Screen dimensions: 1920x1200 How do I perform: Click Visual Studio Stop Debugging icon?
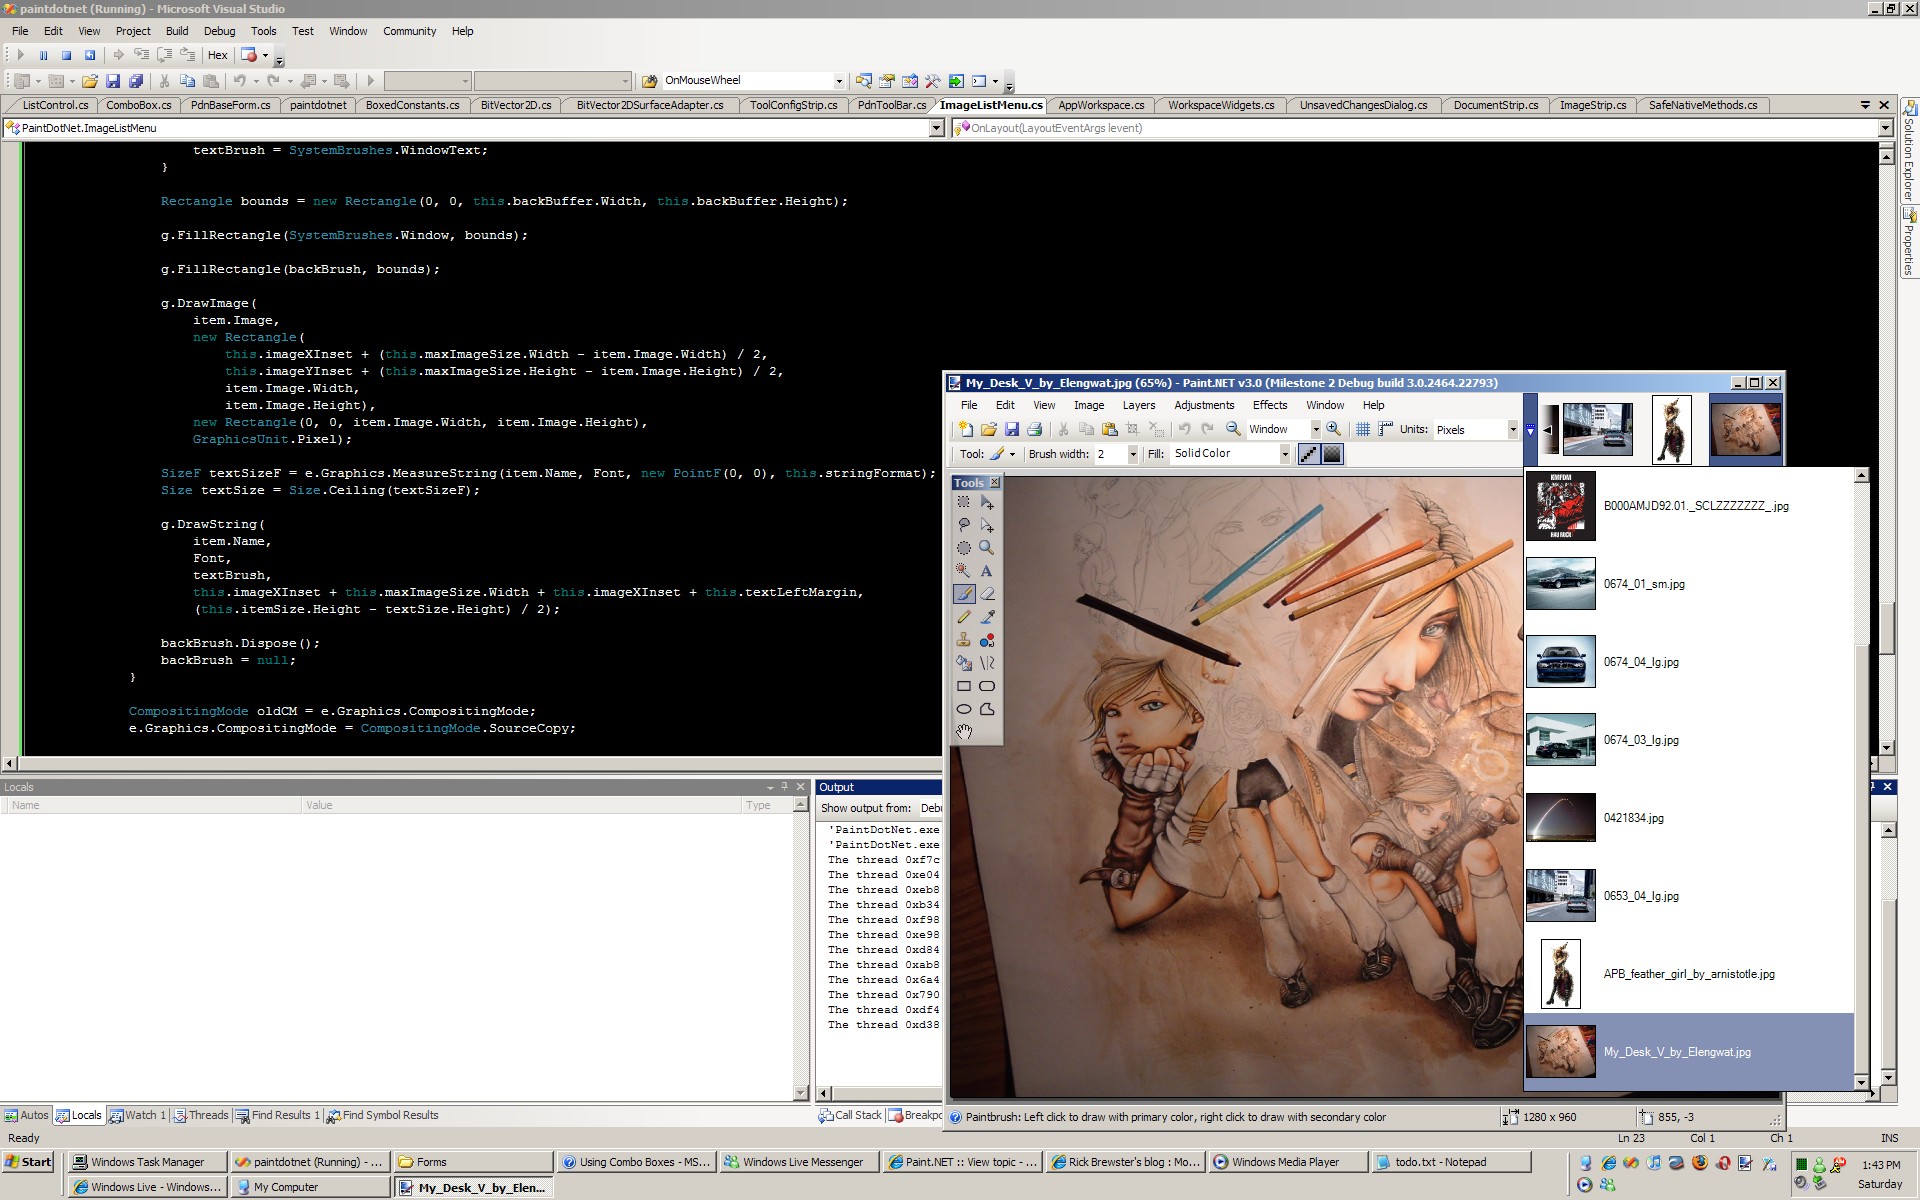click(x=66, y=55)
